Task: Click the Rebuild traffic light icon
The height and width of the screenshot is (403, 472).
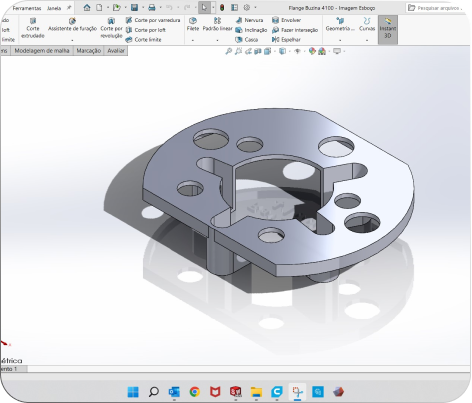Action: (222, 7)
